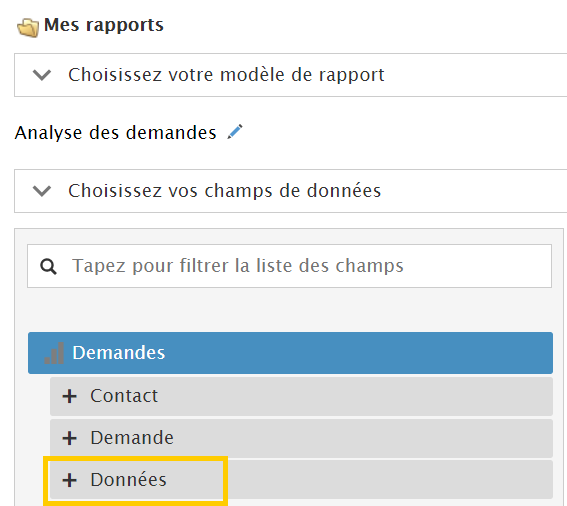Click the Mes rapports heading
567x506 pixels.
pyautogui.click(x=104, y=25)
